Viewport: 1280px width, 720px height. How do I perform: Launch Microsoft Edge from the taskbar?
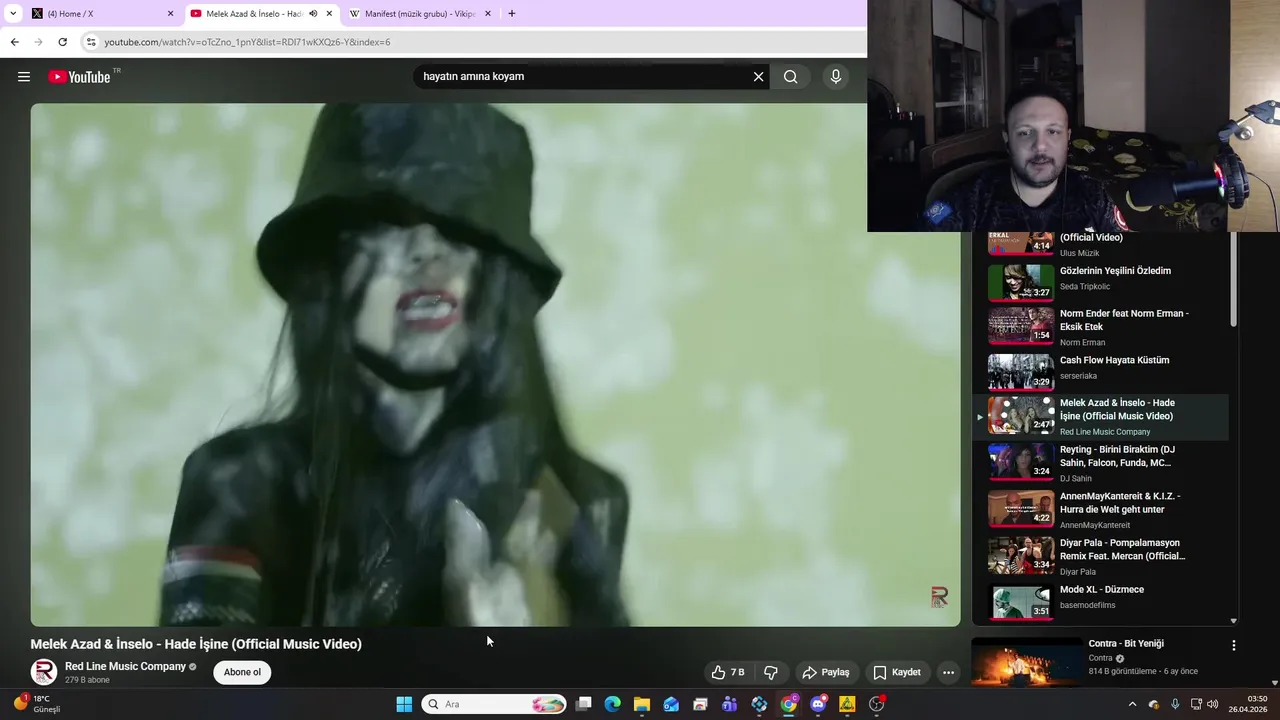(x=613, y=704)
